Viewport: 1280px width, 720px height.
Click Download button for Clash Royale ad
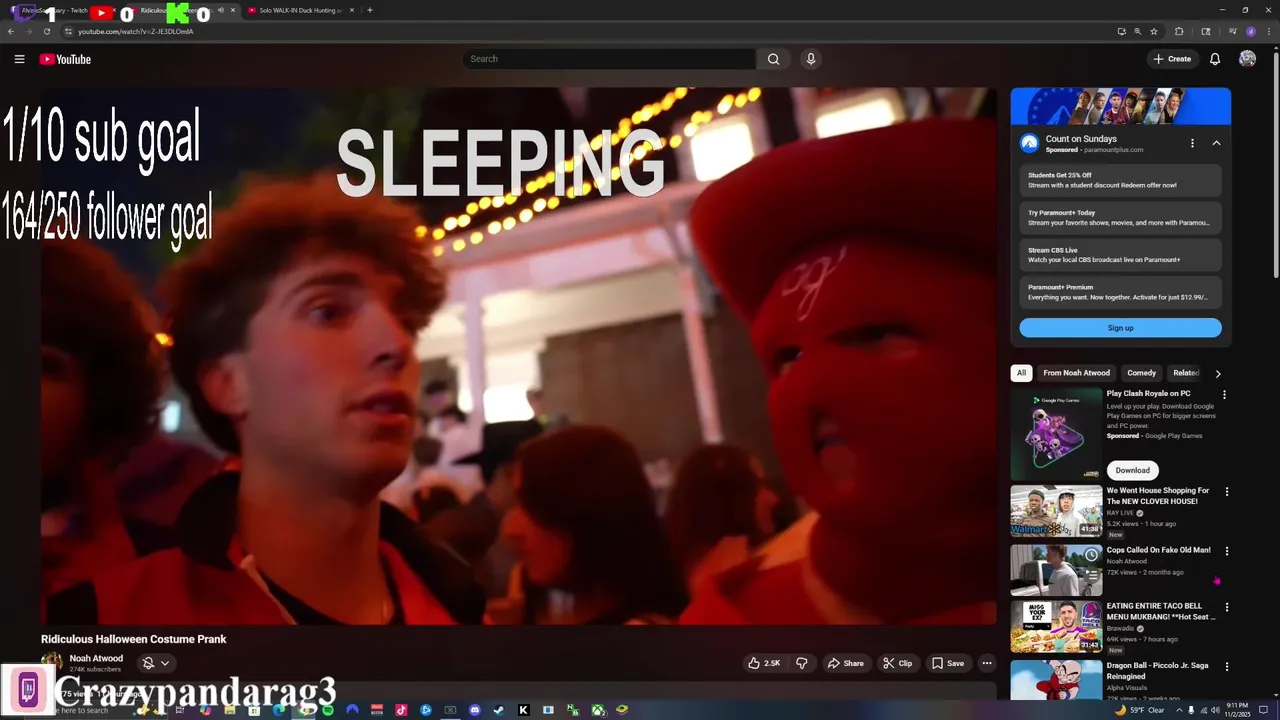(x=1132, y=470)
